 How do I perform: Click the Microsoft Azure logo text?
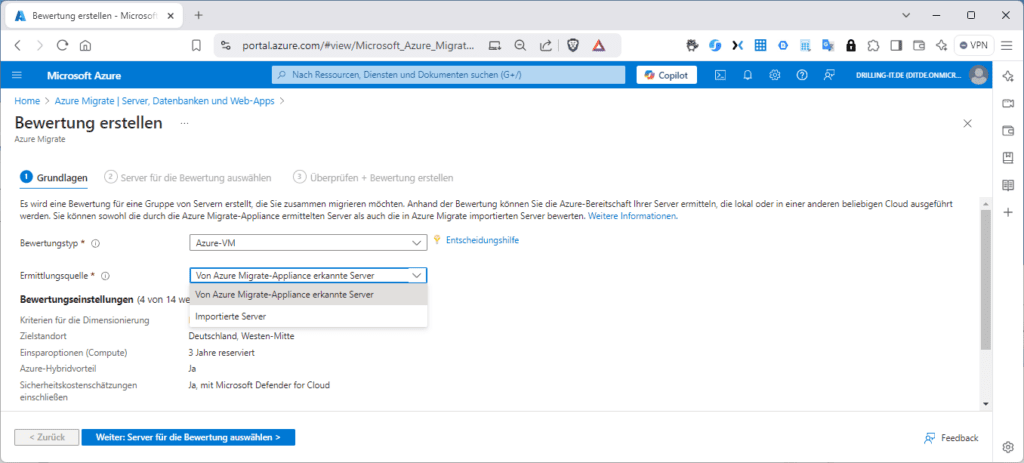click(84, 76)
